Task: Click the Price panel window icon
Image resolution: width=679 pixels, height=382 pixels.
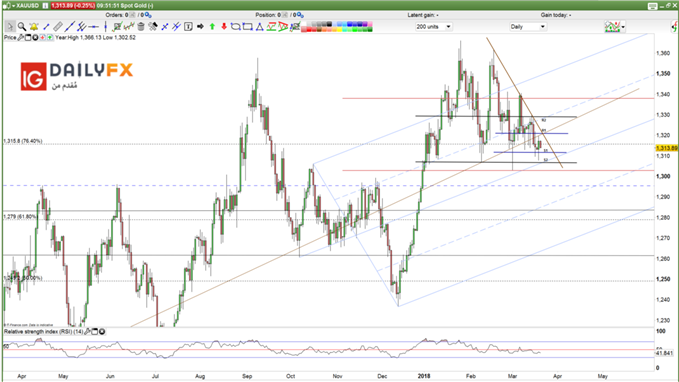Action: click(28, 38)
